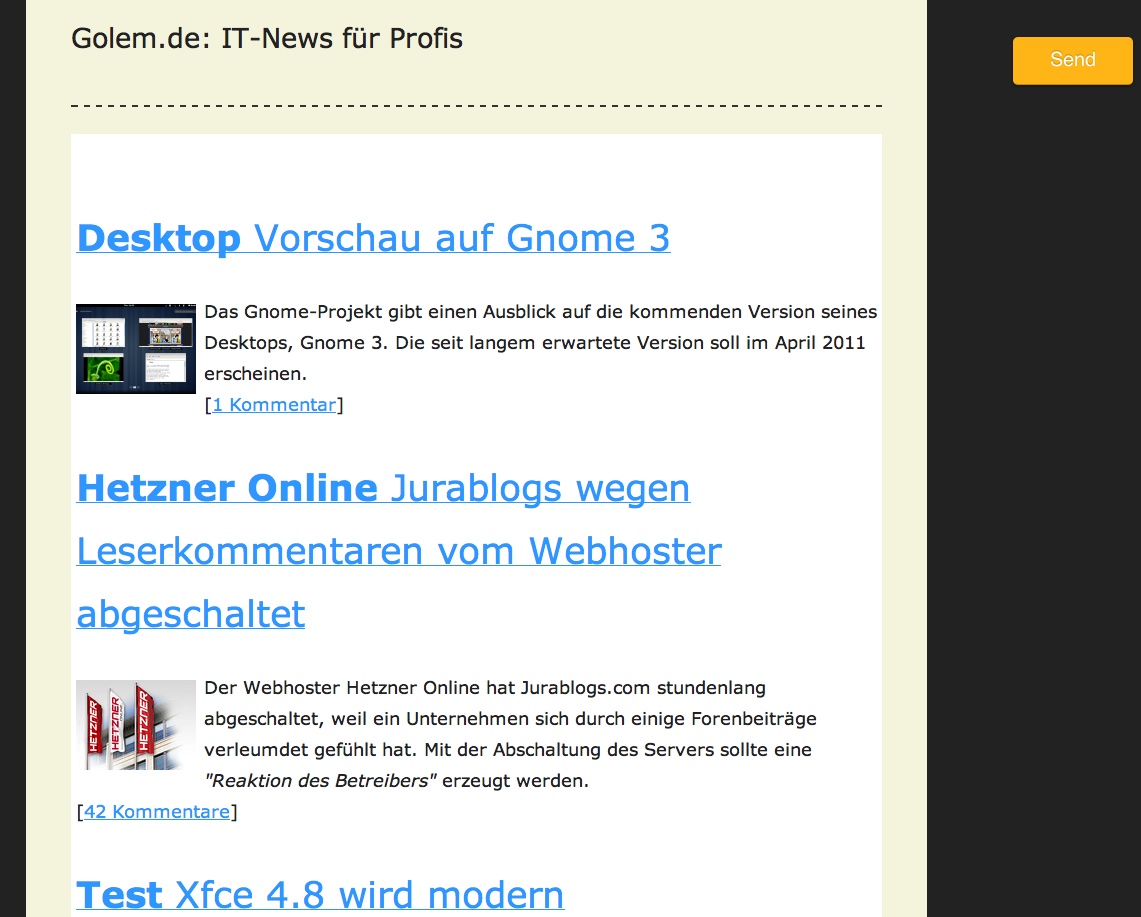
Task: Click the word "abgeschaltet" in the headline
Action: click(x=190, y=614)
